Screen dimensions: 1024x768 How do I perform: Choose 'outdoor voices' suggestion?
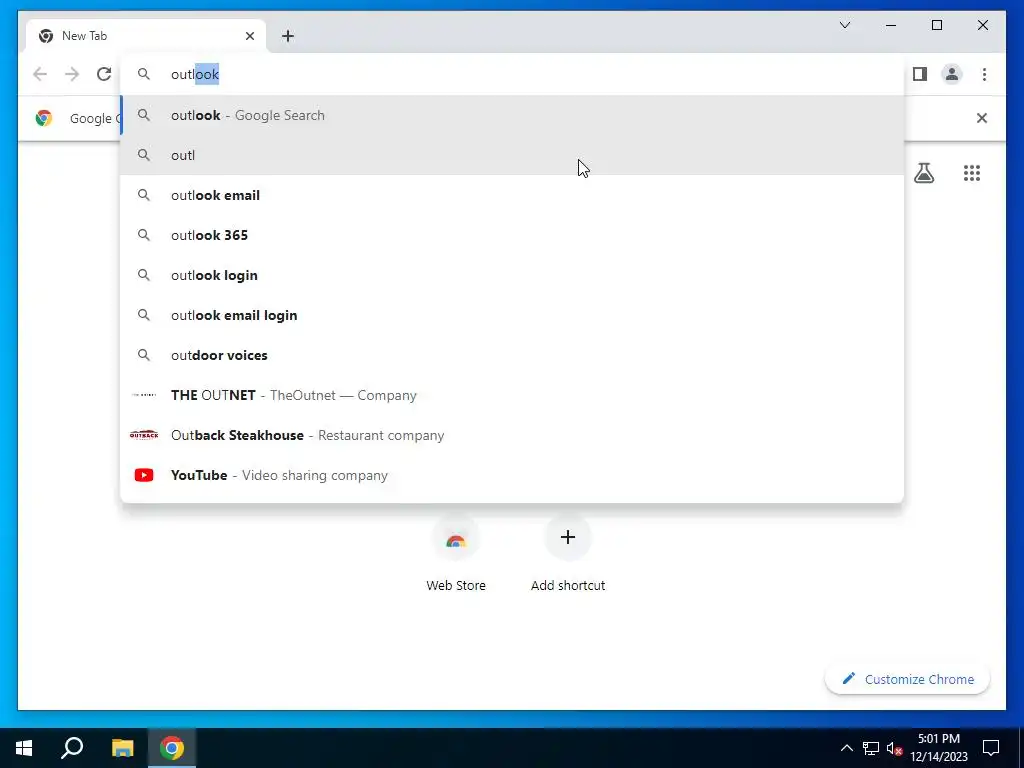[513, 355]
